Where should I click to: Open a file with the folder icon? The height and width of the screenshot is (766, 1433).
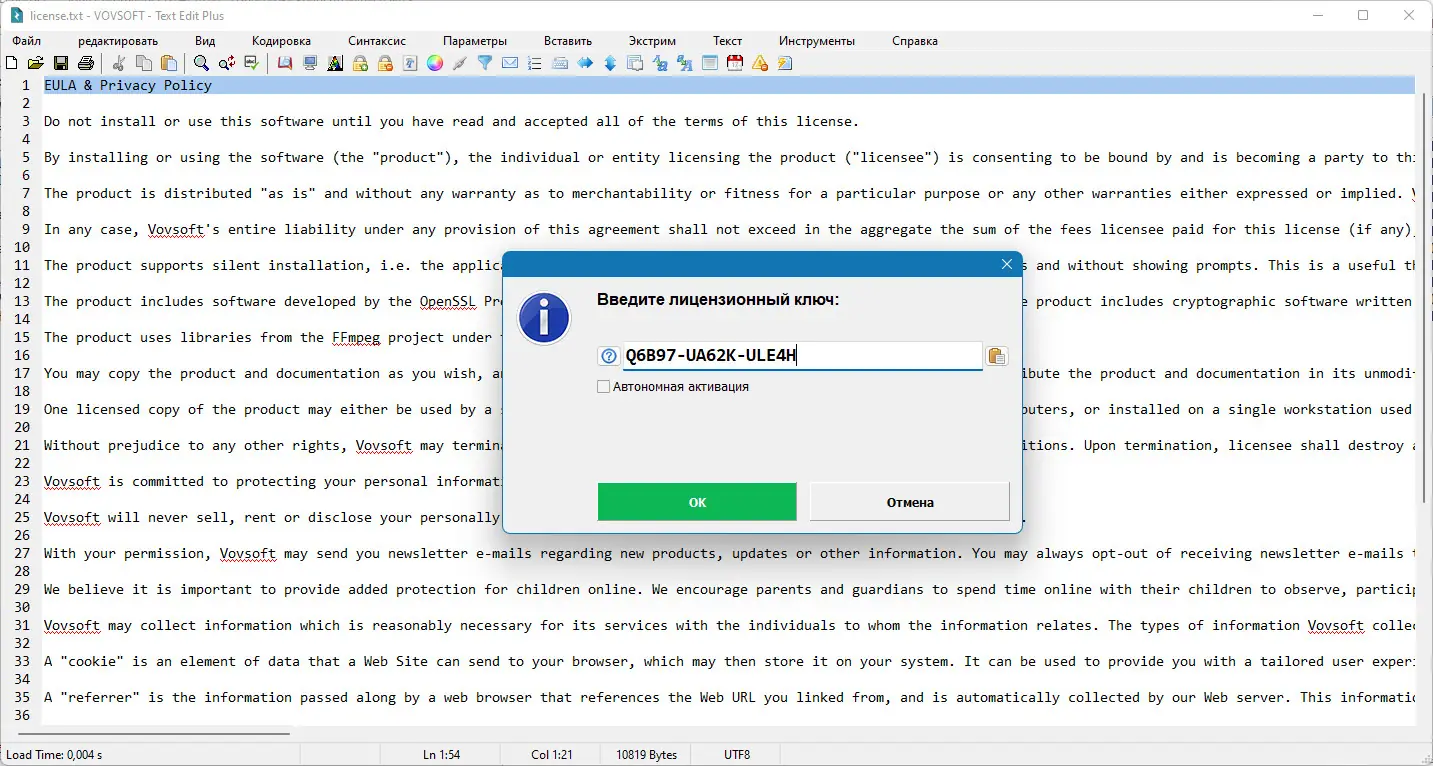point(36,63)
